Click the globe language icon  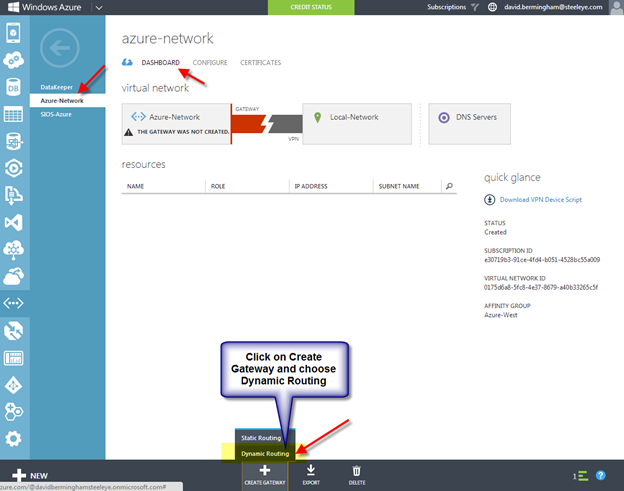[492, 7]
